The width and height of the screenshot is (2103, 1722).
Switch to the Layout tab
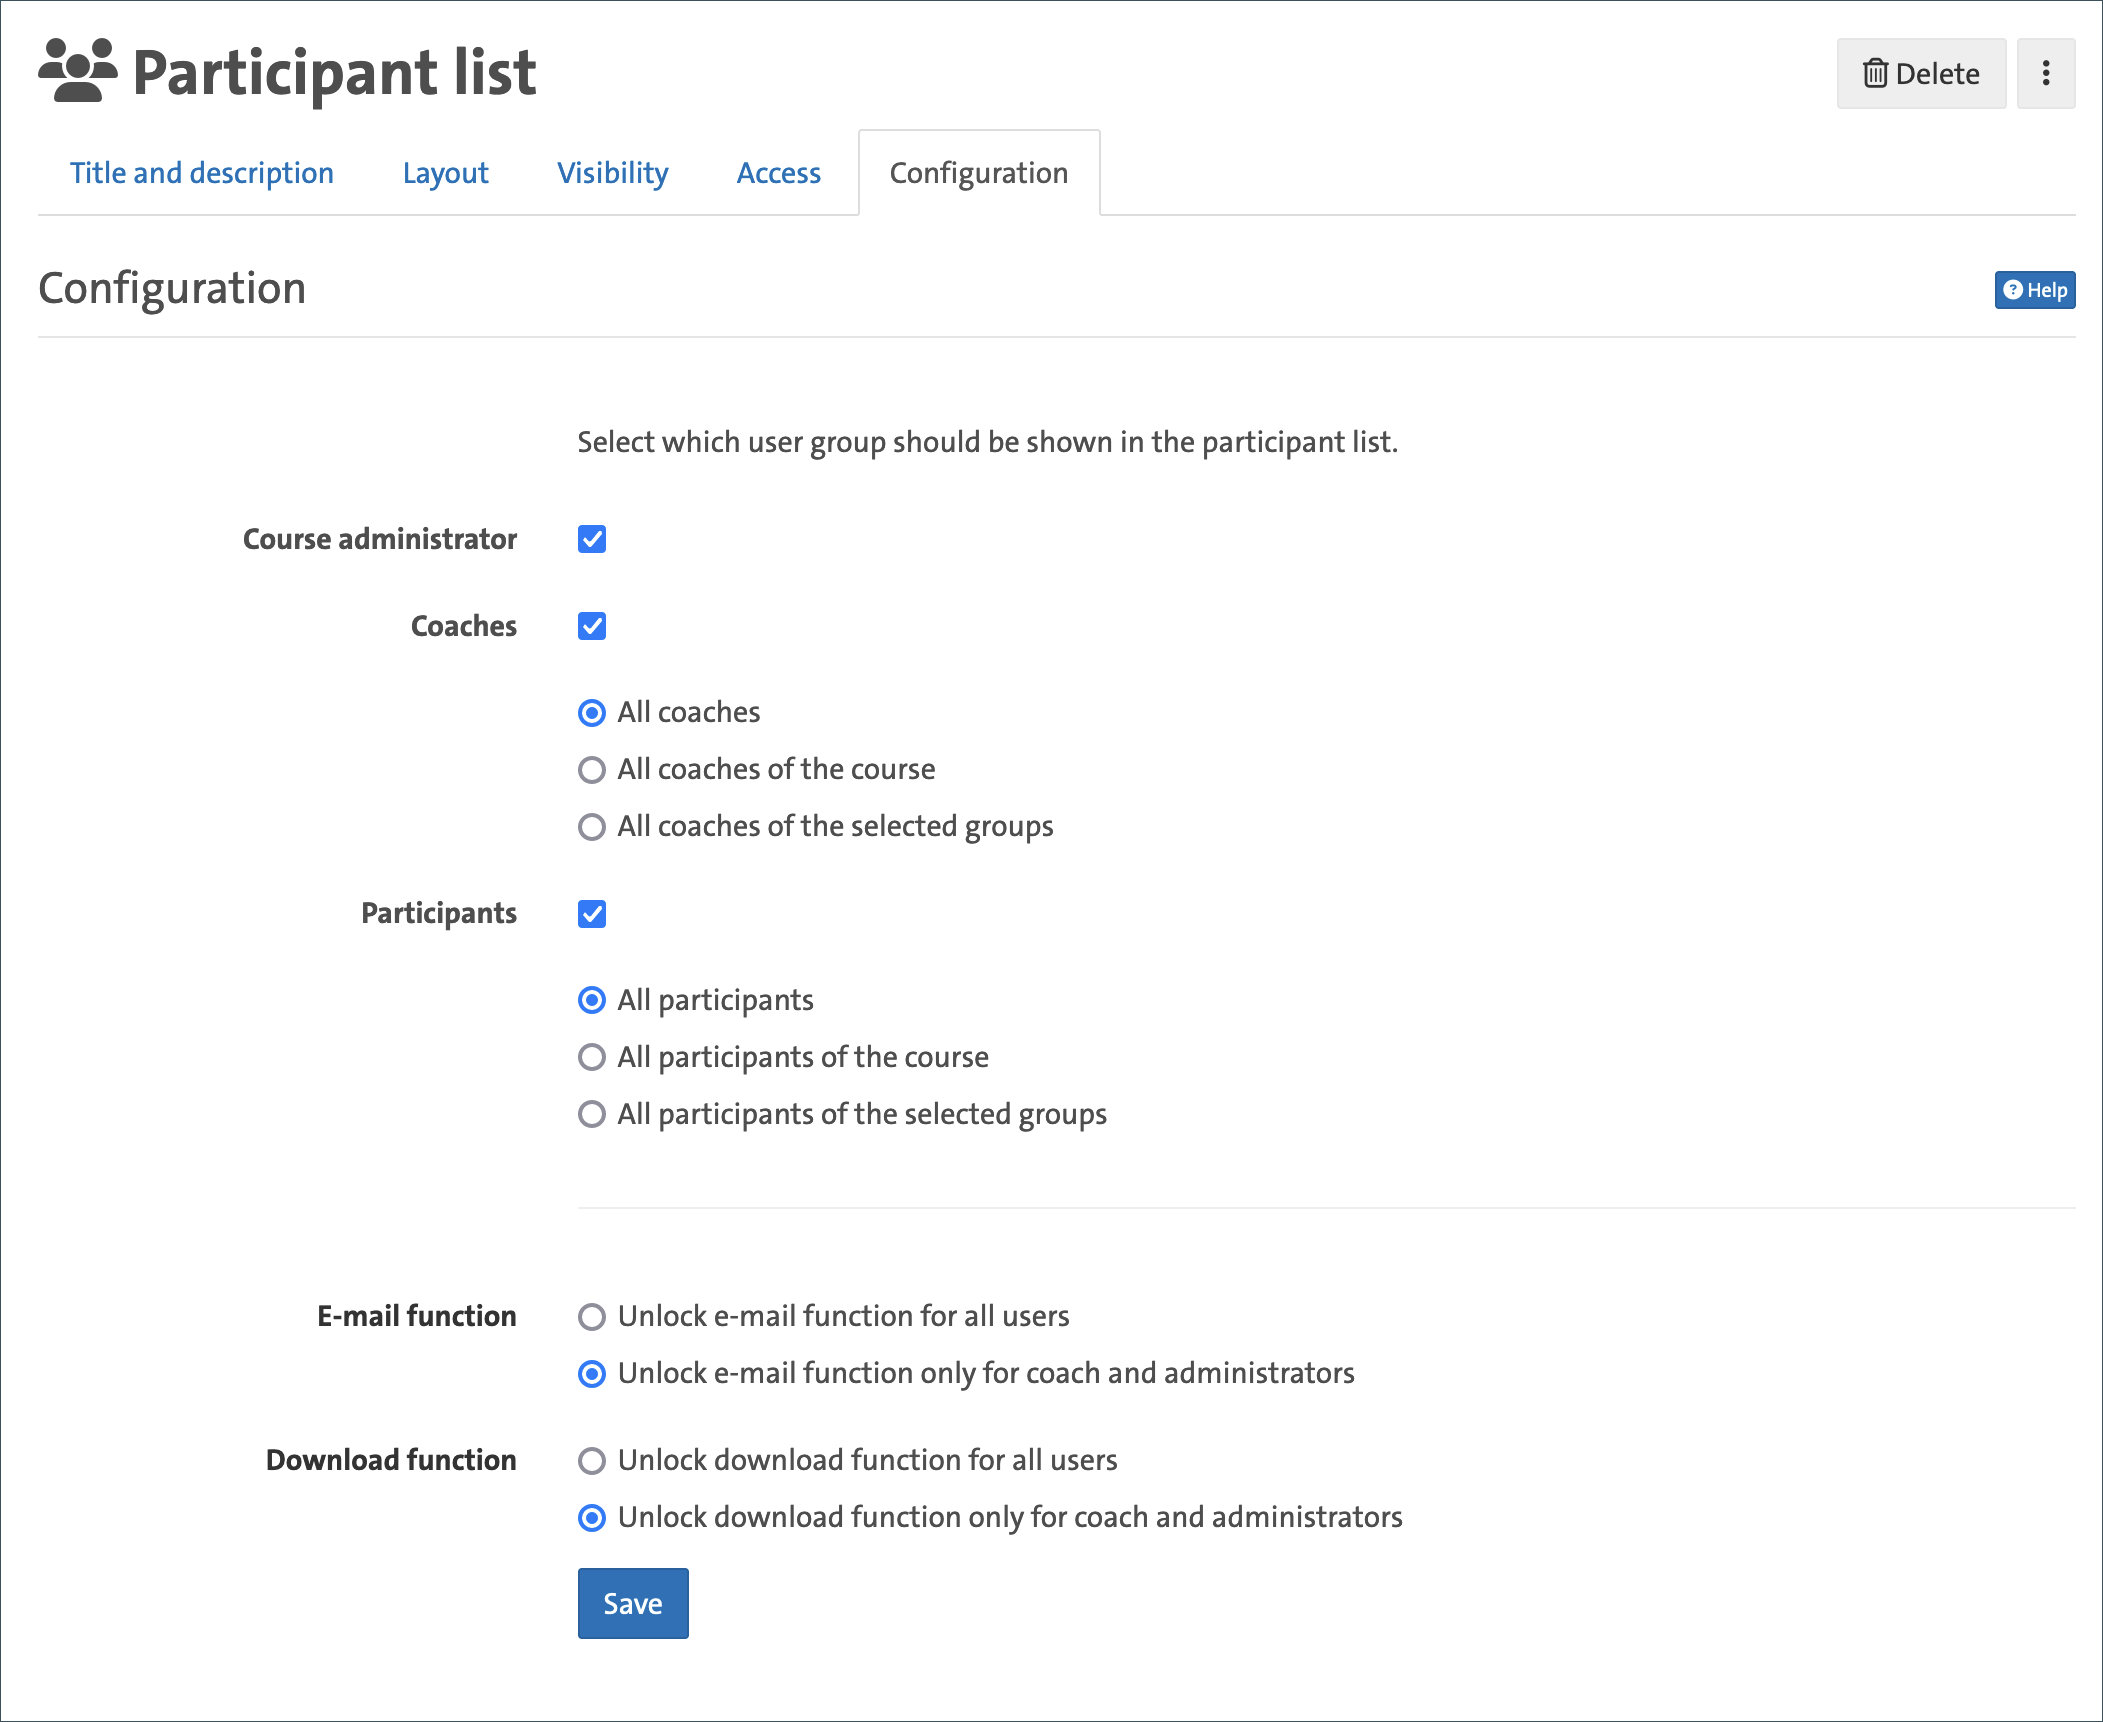tap(446, 172)
